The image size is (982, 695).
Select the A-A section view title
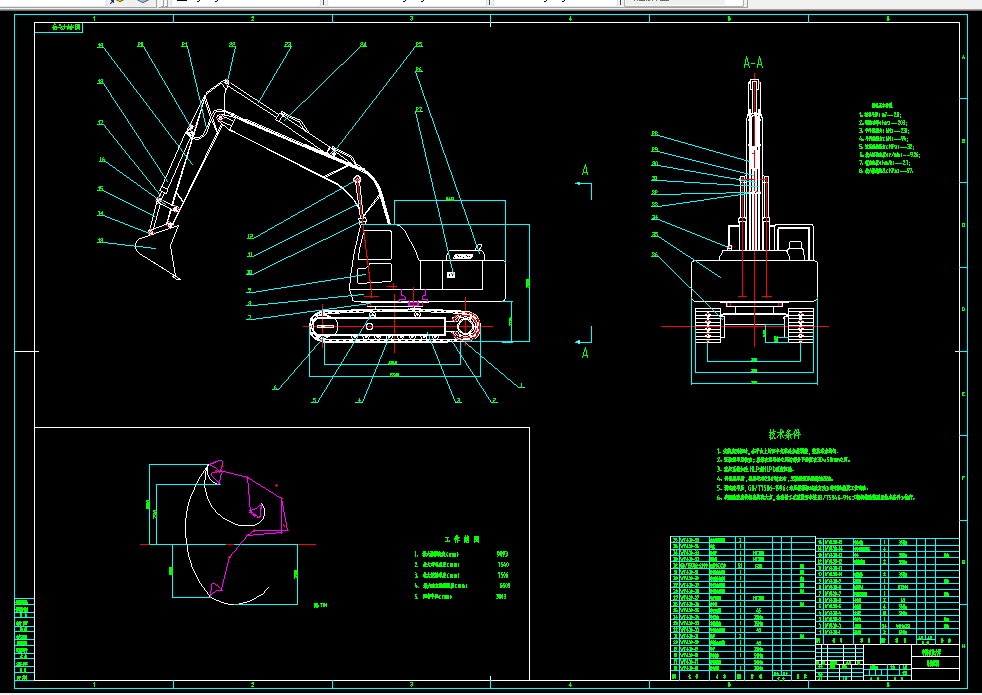click(753, 63)
